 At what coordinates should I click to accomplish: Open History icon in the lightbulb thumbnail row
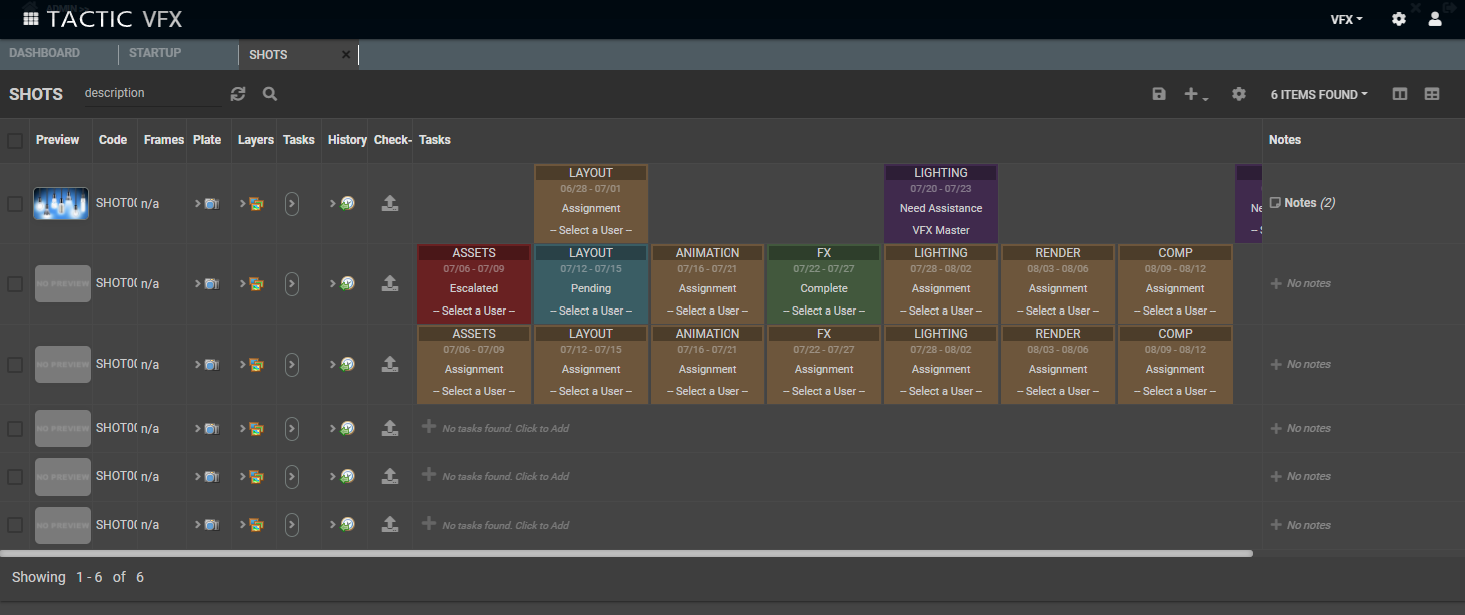(x=347, y=204)
